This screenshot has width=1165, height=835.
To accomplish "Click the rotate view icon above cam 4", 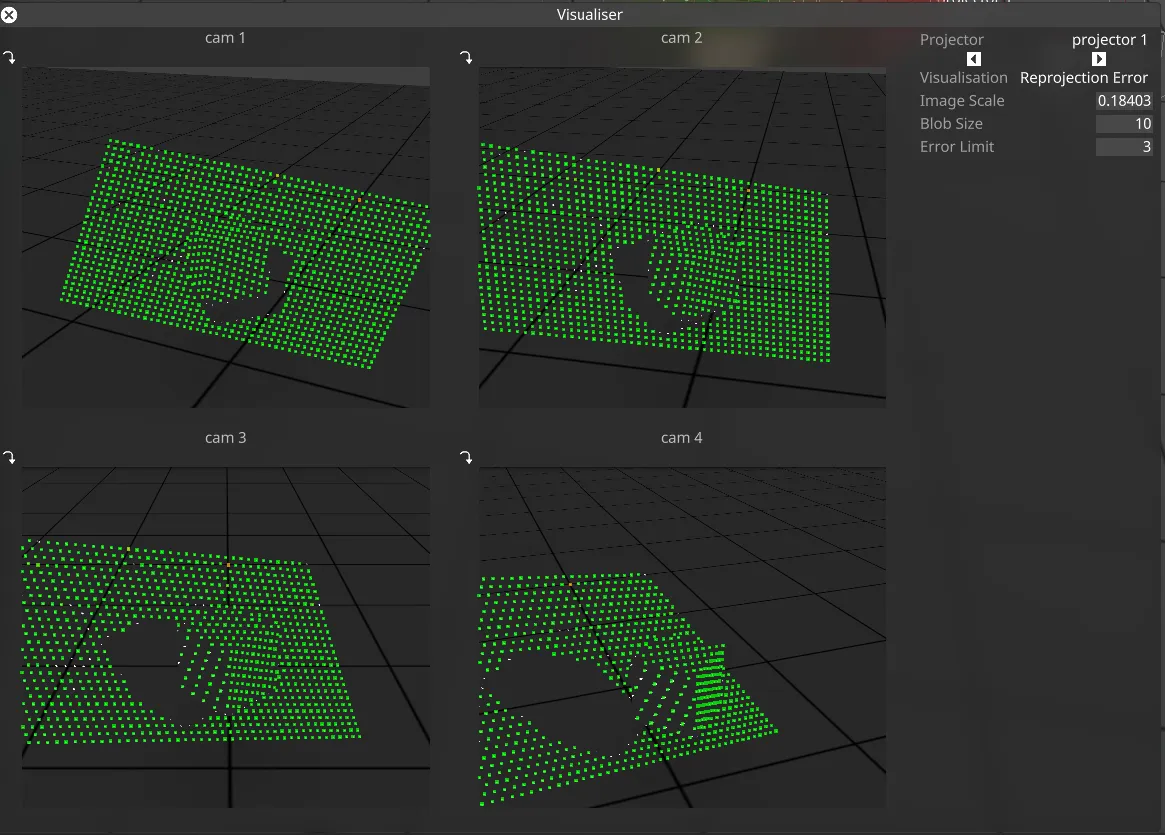I will point(466,457).
